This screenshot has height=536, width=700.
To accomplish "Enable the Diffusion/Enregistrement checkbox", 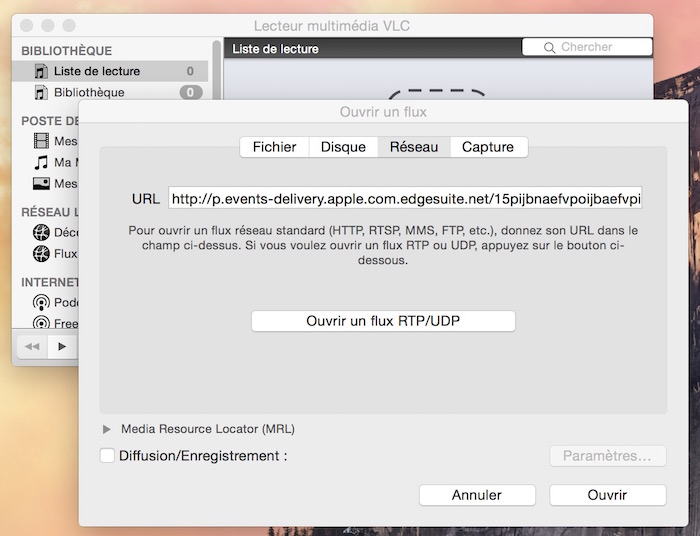I will (107, 456).
